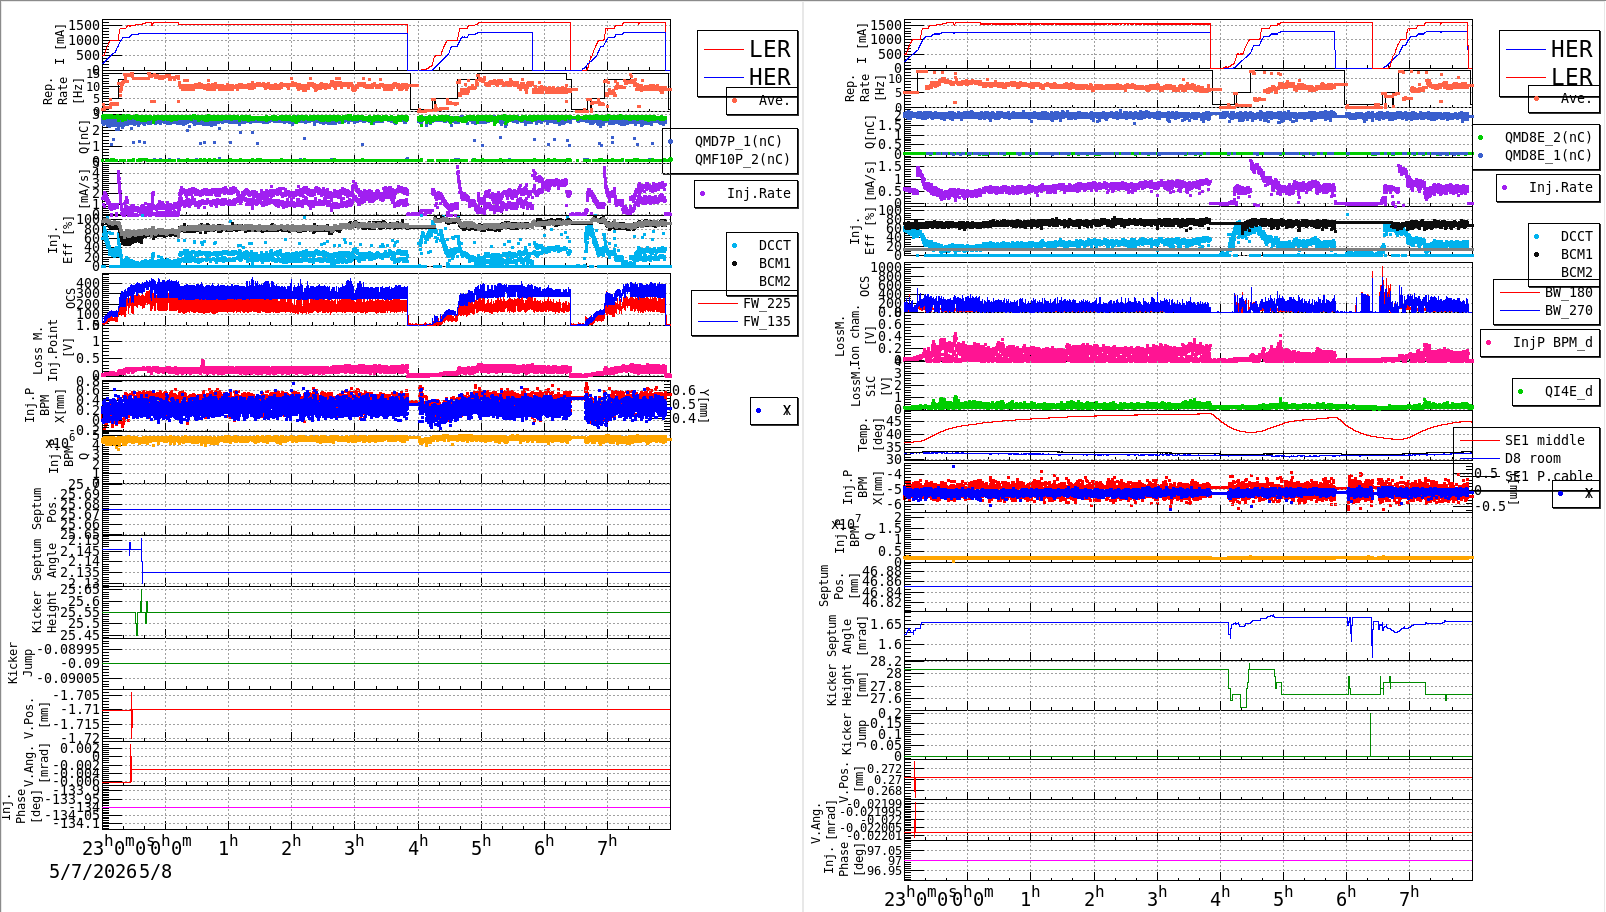
Task: Click the Ave. legend in left plot
Action: [773, 100]
